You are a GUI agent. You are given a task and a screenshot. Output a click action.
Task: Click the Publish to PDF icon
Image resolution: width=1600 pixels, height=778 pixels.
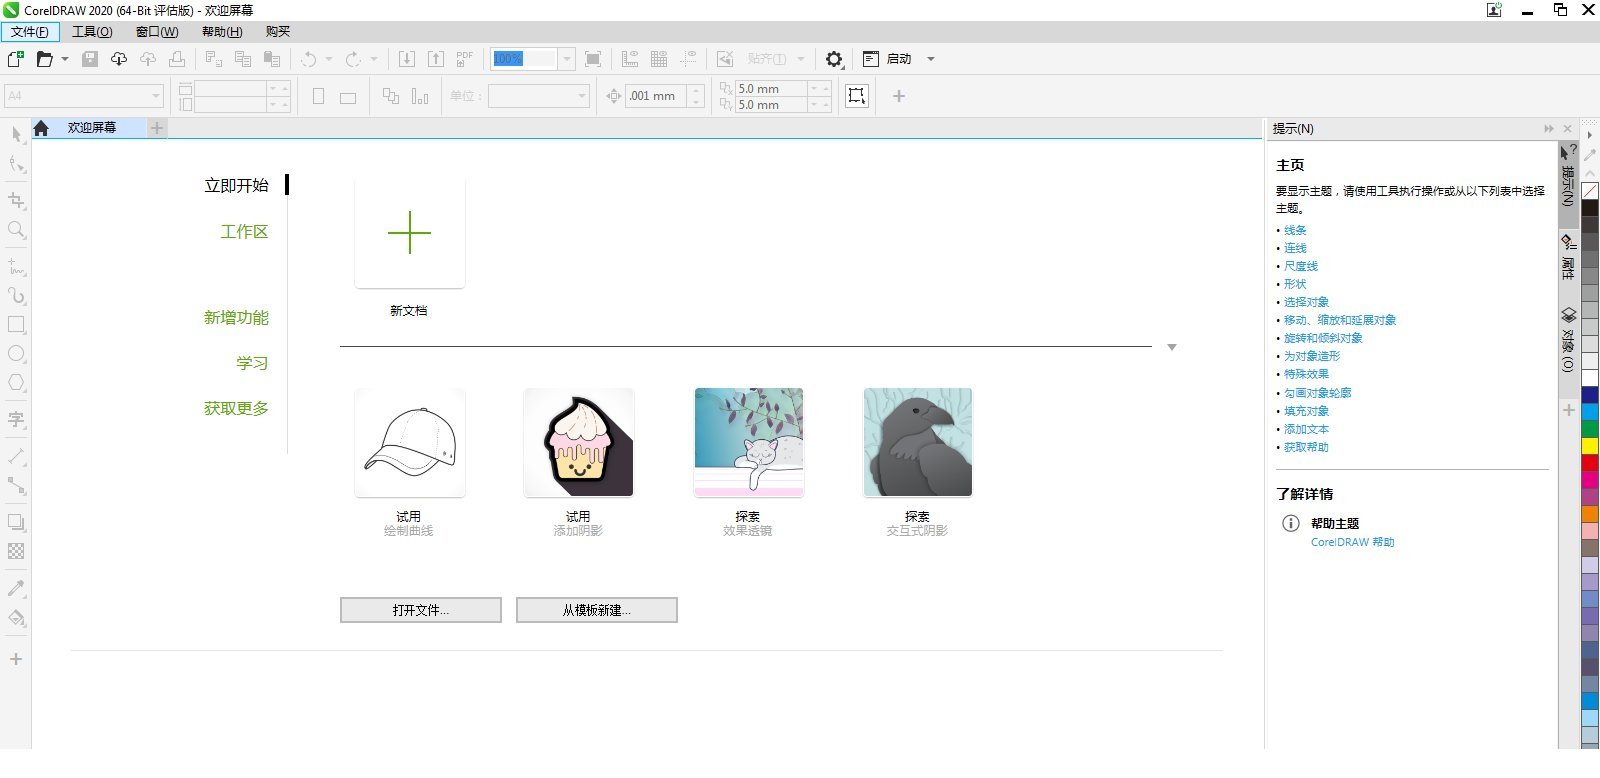tap(465, 59)
